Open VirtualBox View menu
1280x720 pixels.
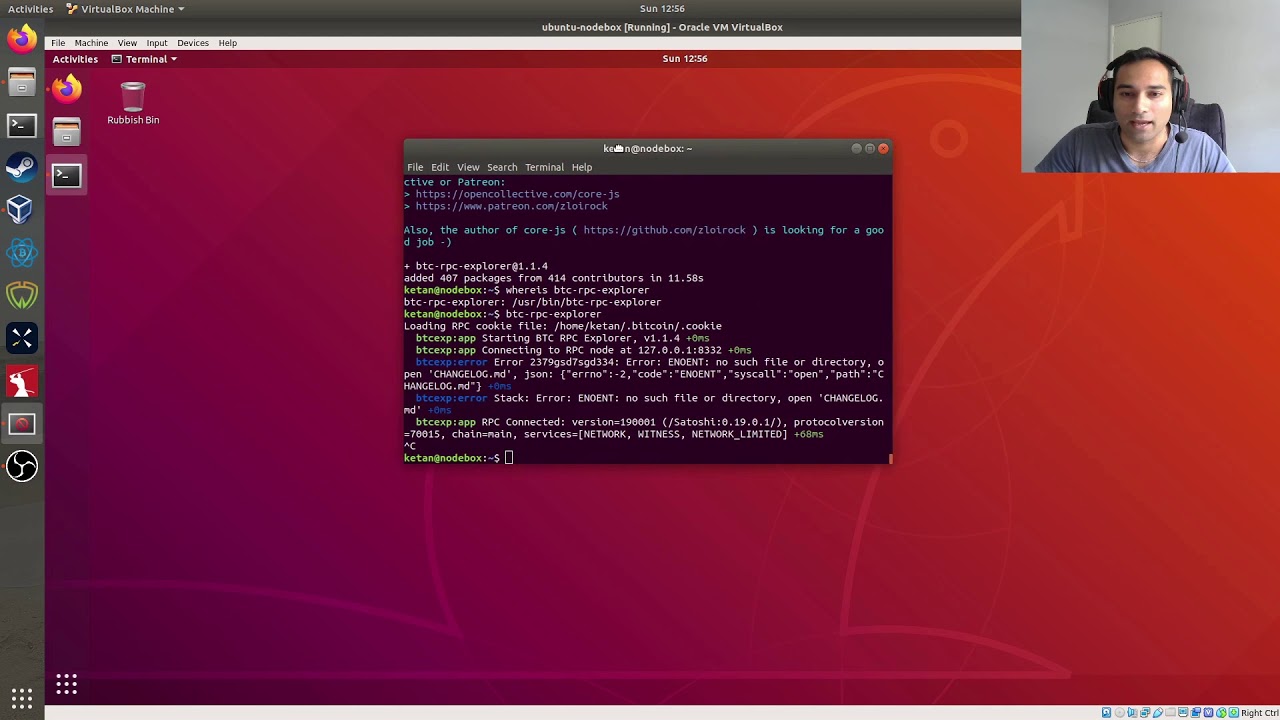[127, 43]
